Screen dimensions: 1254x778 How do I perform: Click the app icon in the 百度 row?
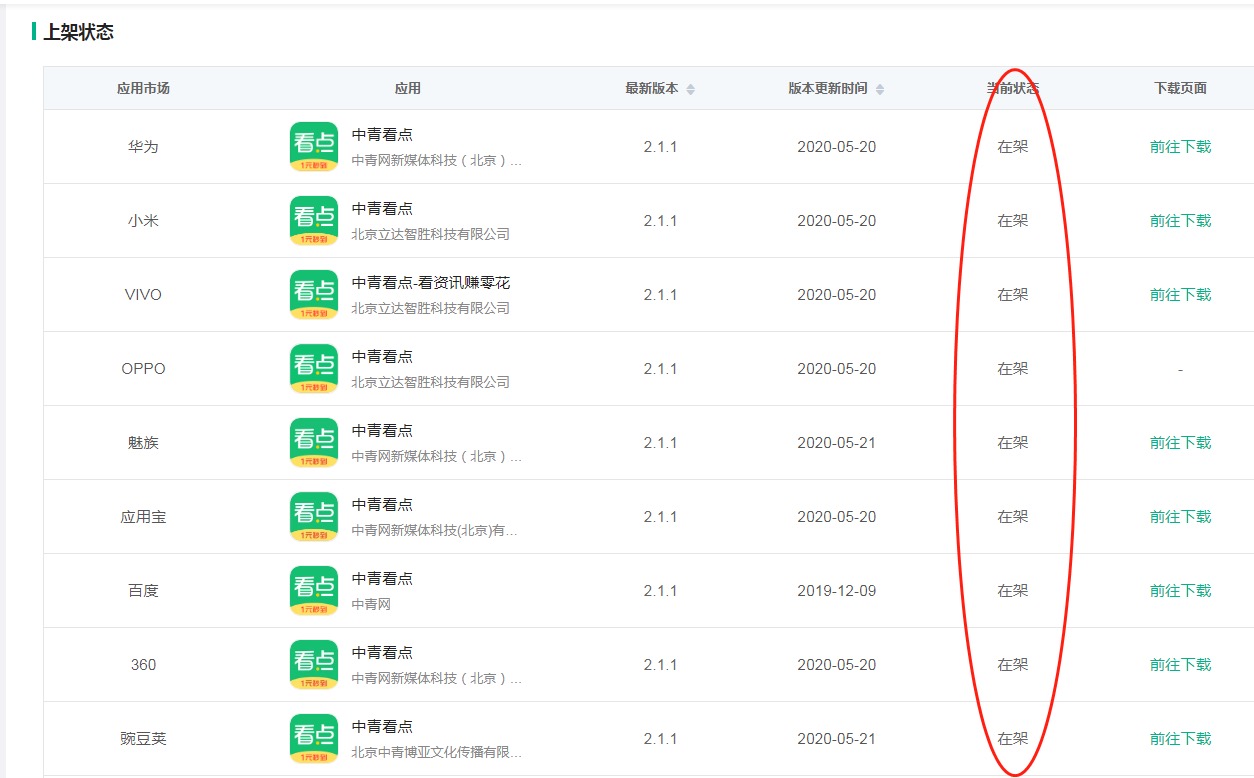pos(315,590)
